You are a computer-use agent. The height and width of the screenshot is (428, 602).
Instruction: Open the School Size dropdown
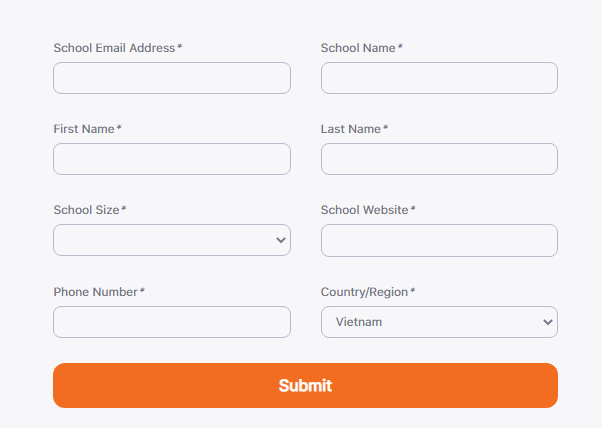tap(172, 240)
